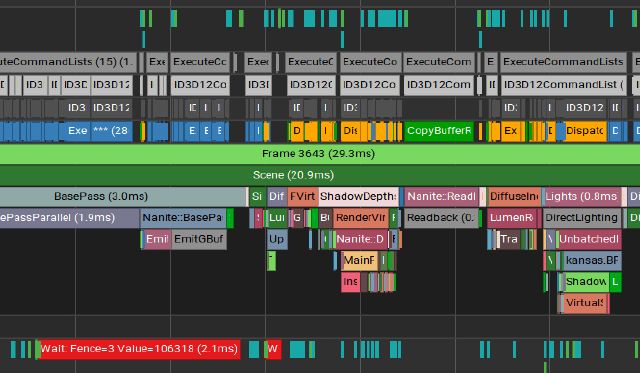Click the EmitGBuf event block
The width and height of the screenshot is (640, 373).
click(199, 239)
